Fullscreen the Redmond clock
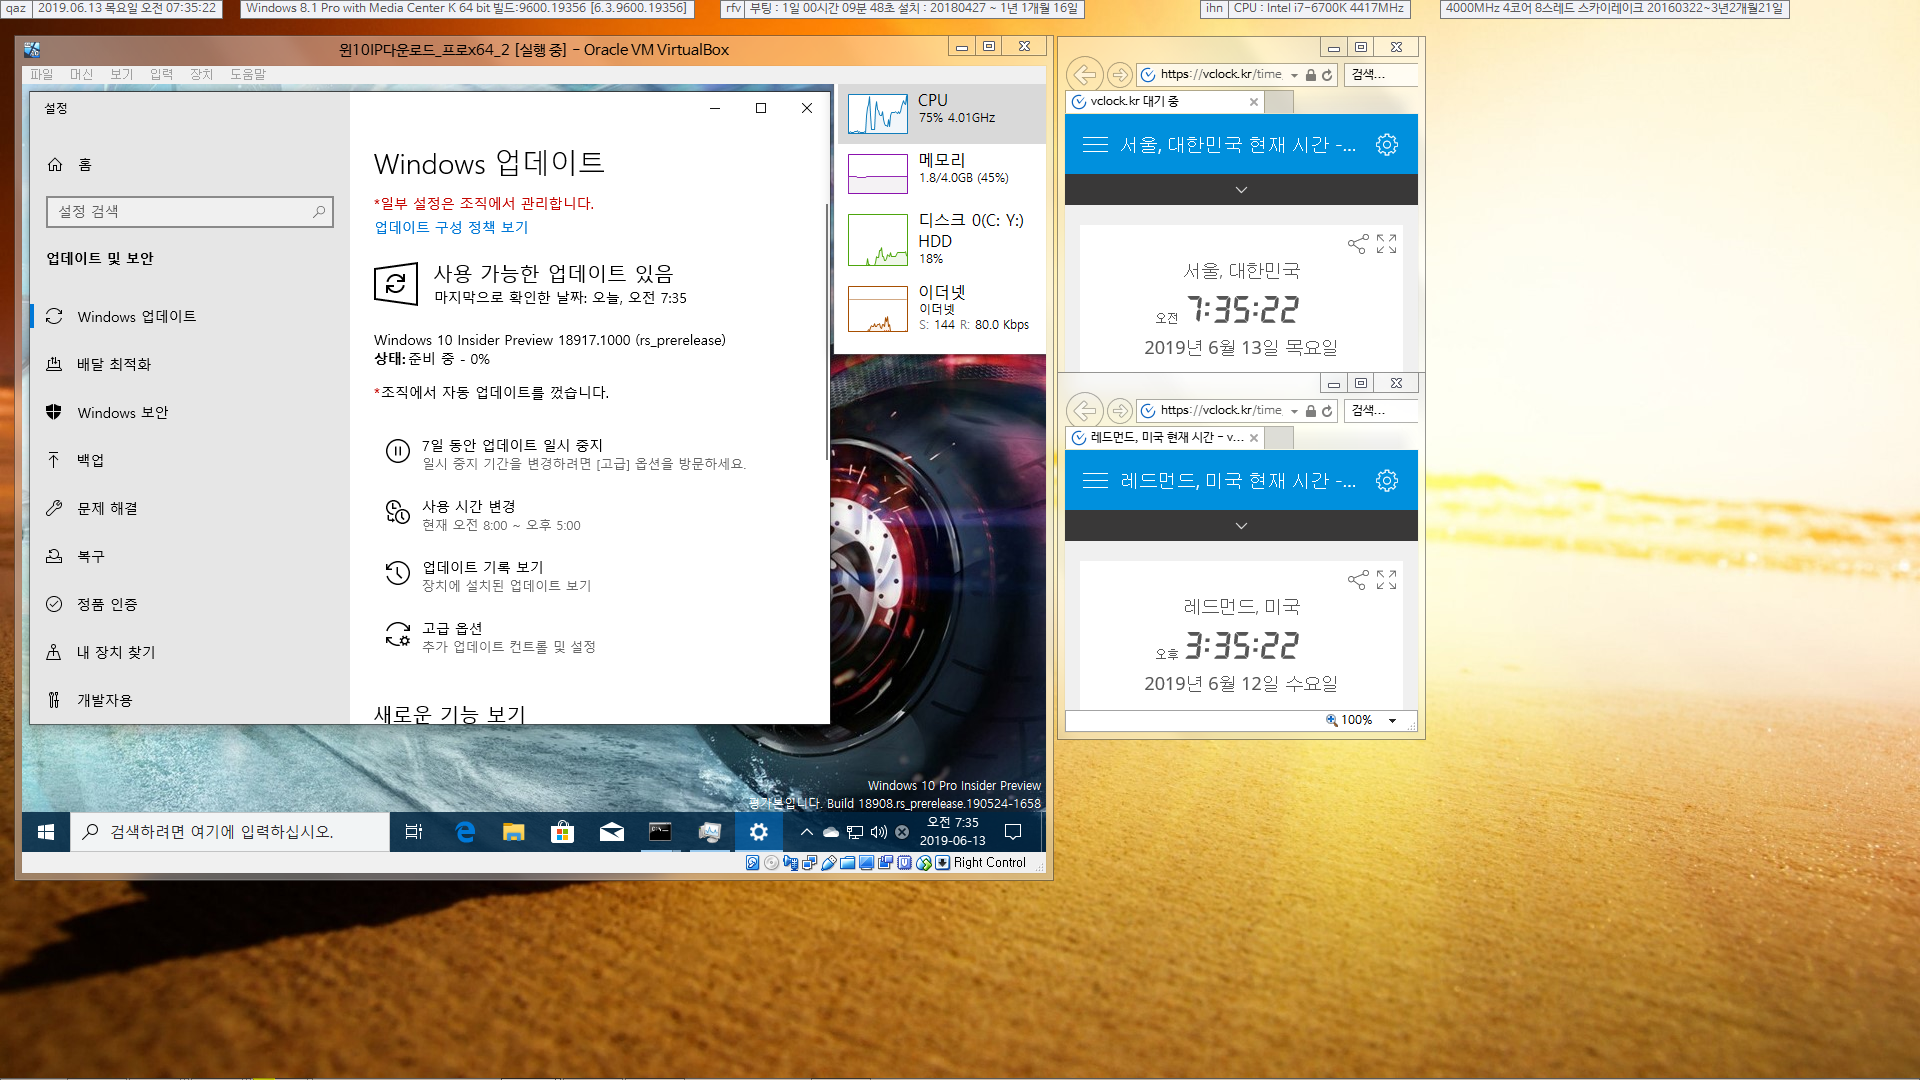The width and height of the screenshot is (1920, 1080). point(1386,580)
